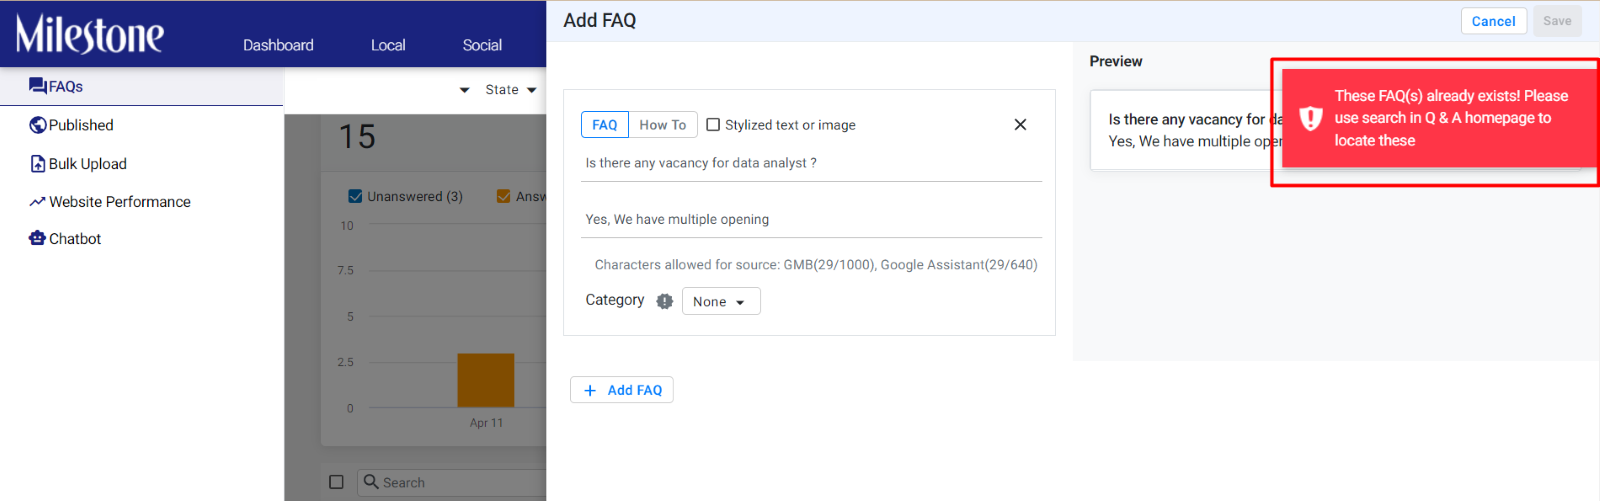
Task: Remove the FAQ entry with X icon
Action: coord(1020,125)
